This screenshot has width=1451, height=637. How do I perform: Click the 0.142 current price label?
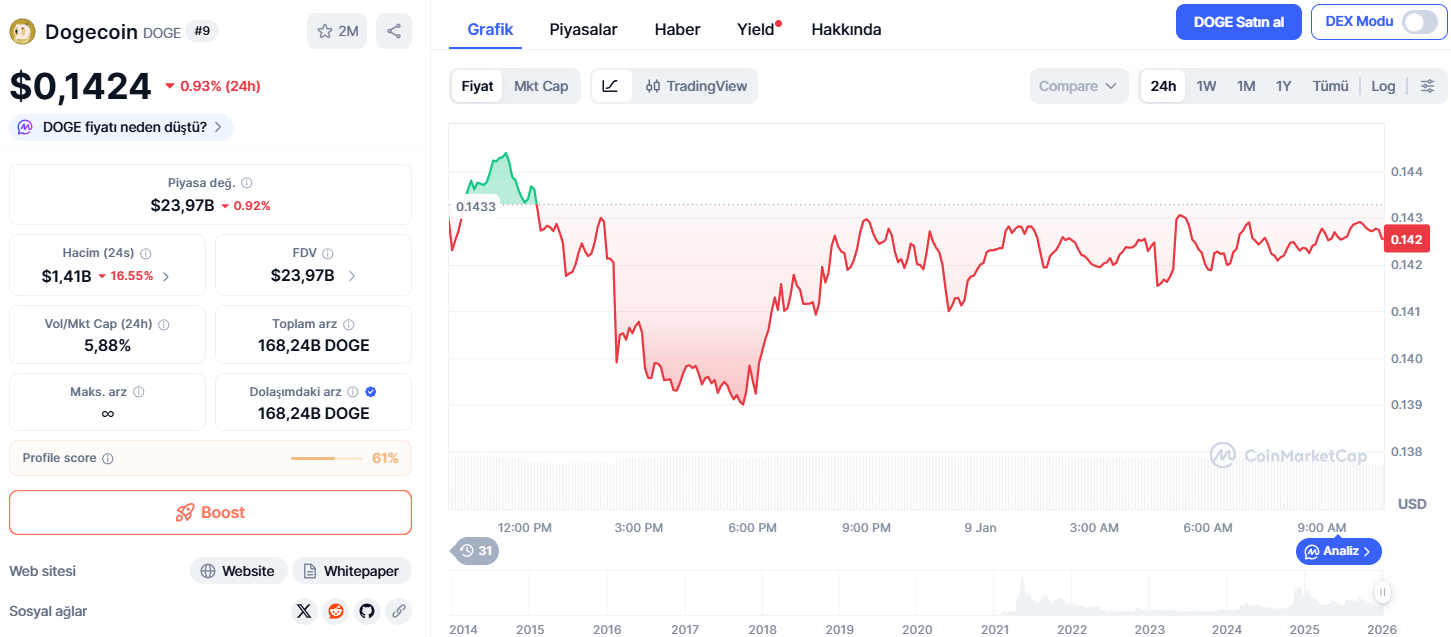(x=1407, y=238)
